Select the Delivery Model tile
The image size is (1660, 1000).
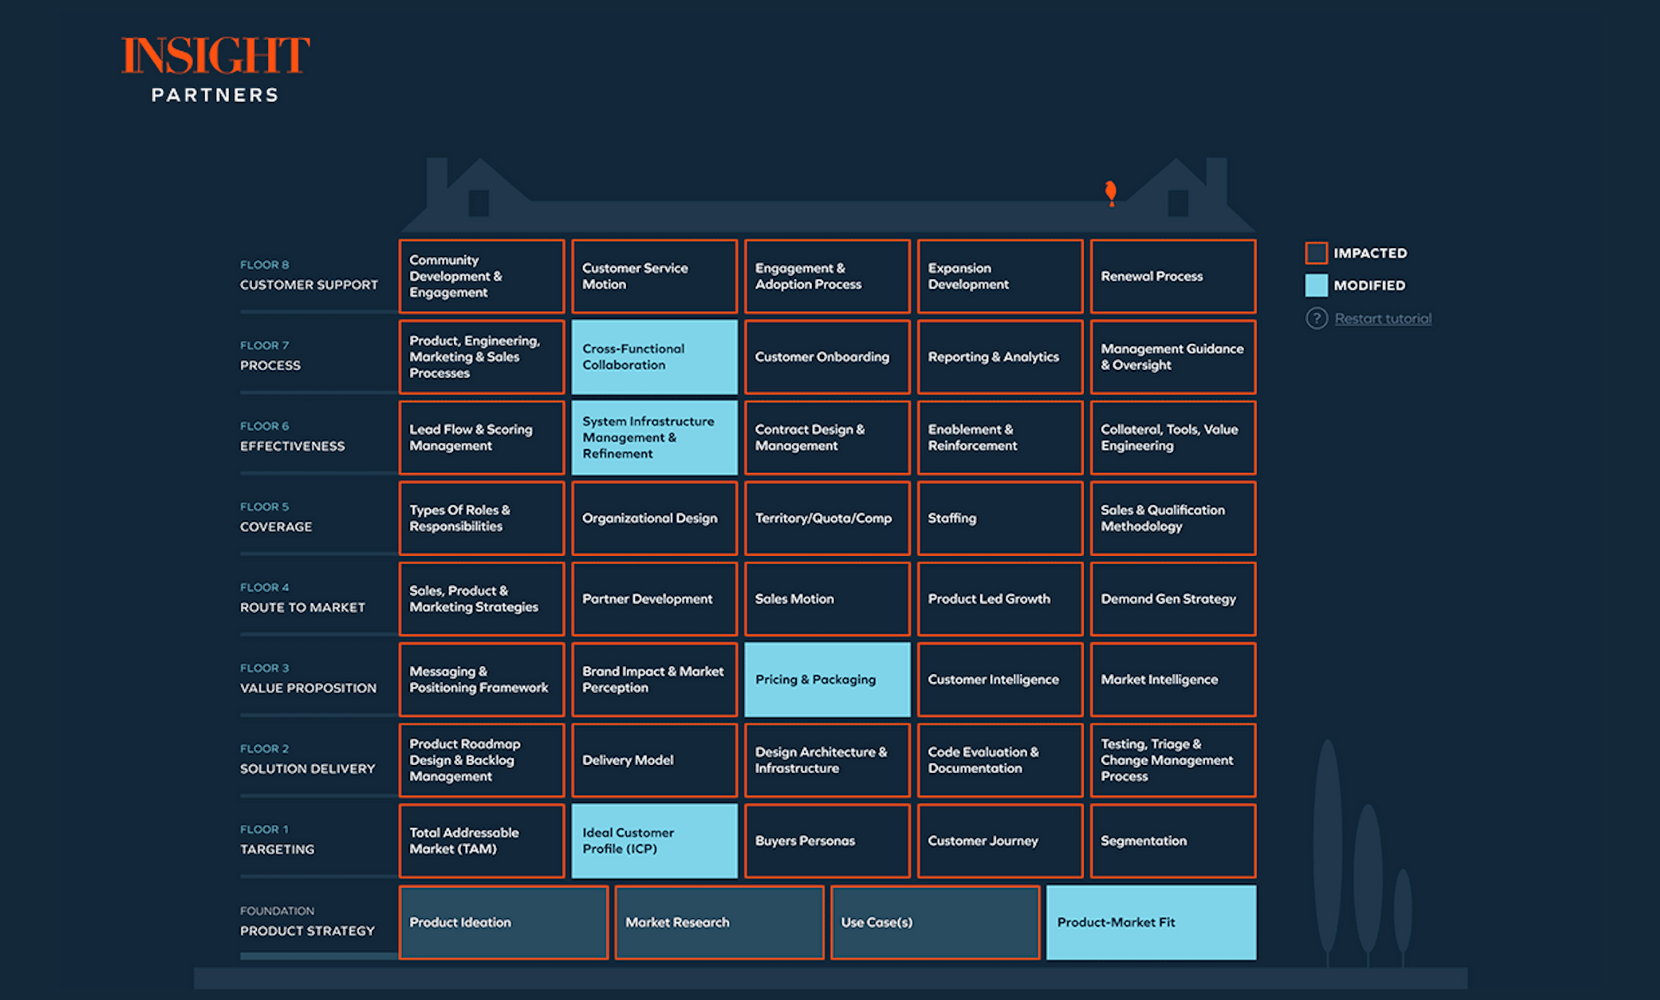[654, 761]
